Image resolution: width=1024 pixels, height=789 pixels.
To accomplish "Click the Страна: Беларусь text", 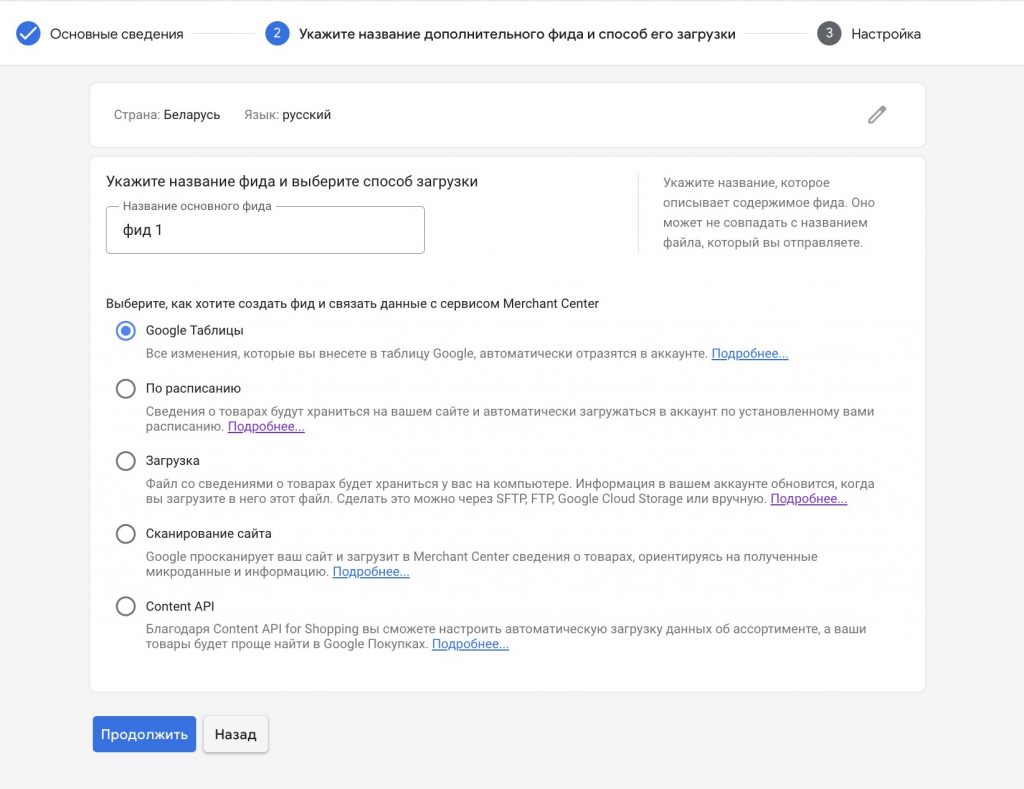I will coord(167,115).
